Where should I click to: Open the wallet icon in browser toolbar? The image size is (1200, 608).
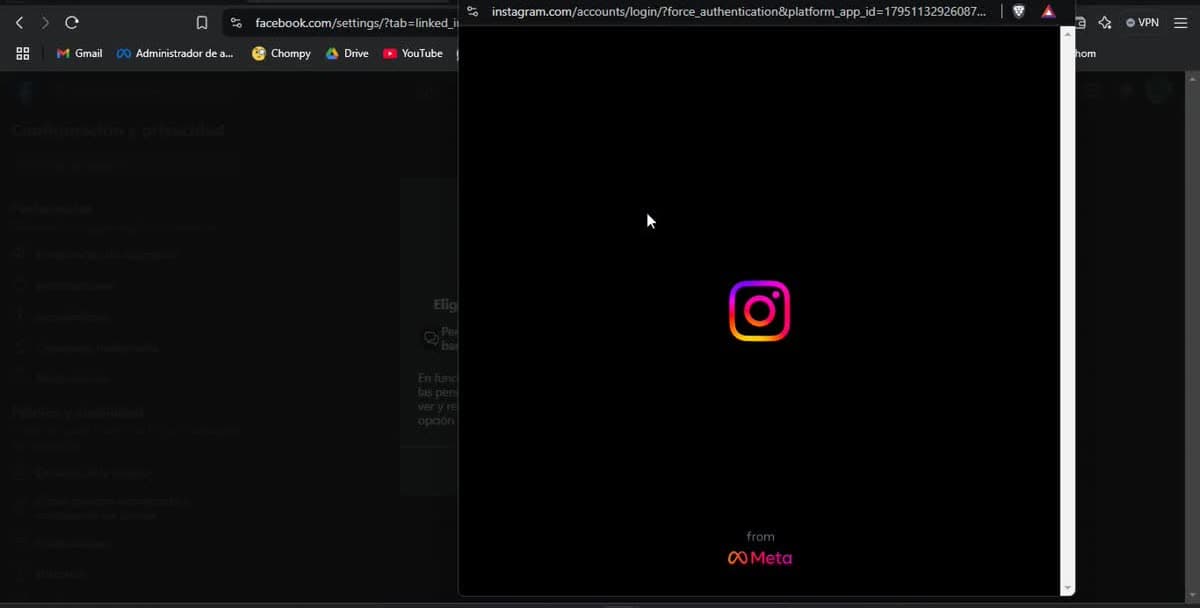point(1080,22)
